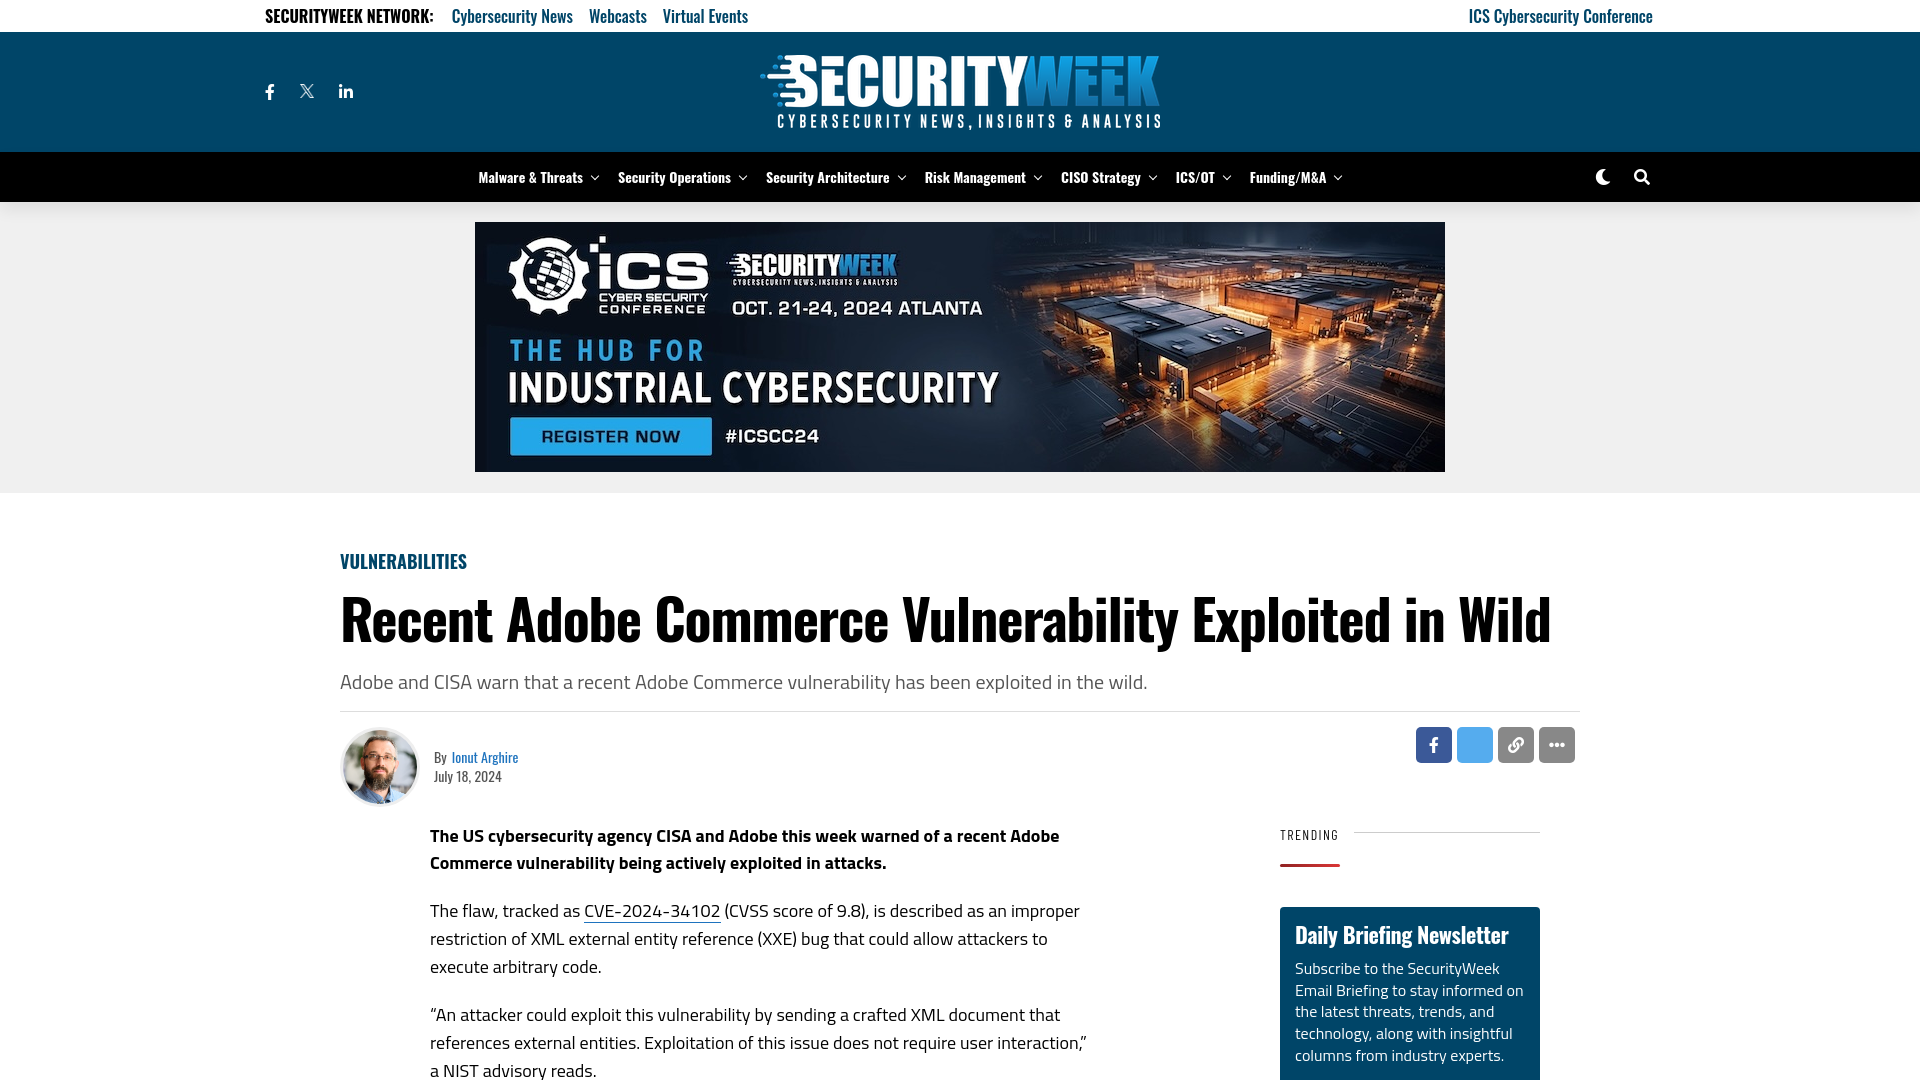Screen dimensions: 1920x1080
Task: Click the VULNERABILITIES category label
Action: (404, 560)
